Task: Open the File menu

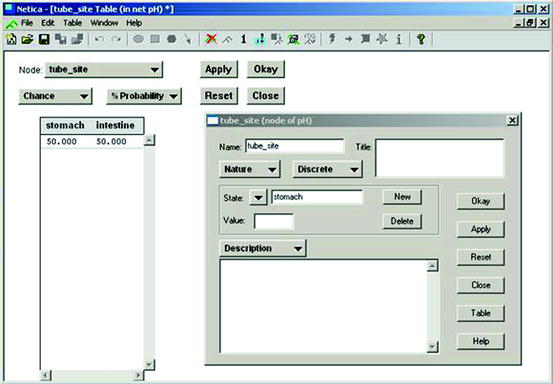Action: click(x=27, y=23)
